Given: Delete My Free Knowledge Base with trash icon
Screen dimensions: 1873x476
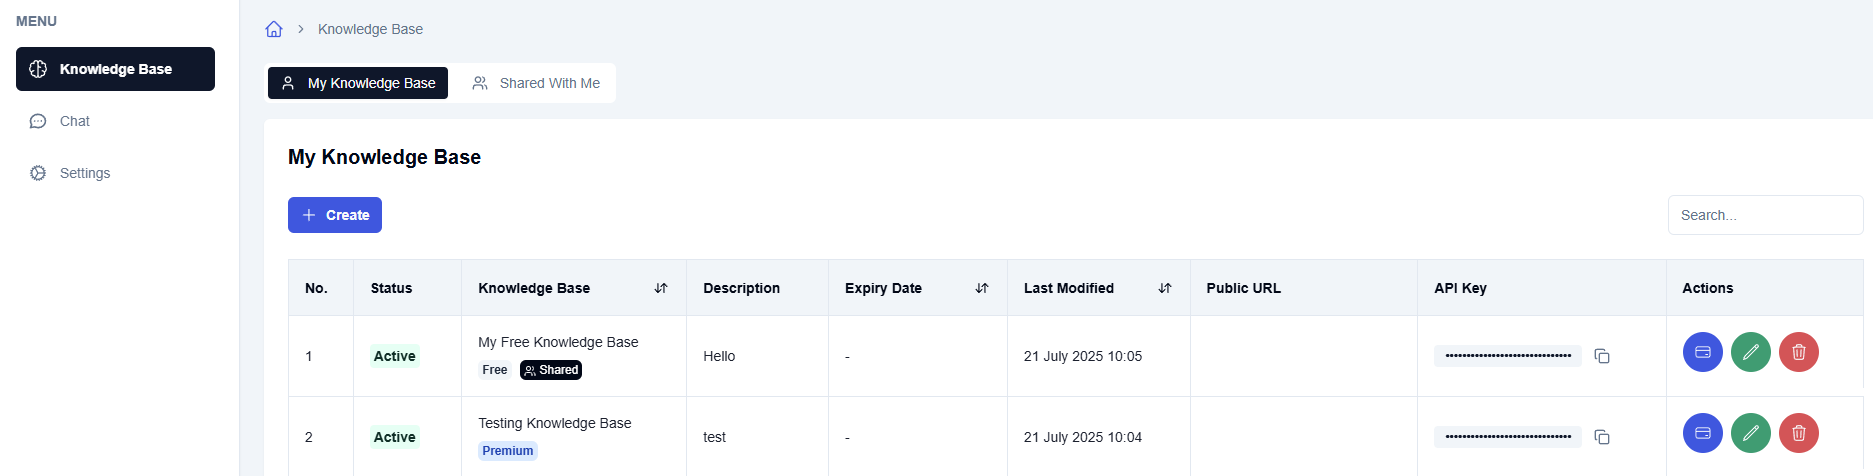Looking at the screenshot, I should pyautogui.click(x=1798, y=352).
